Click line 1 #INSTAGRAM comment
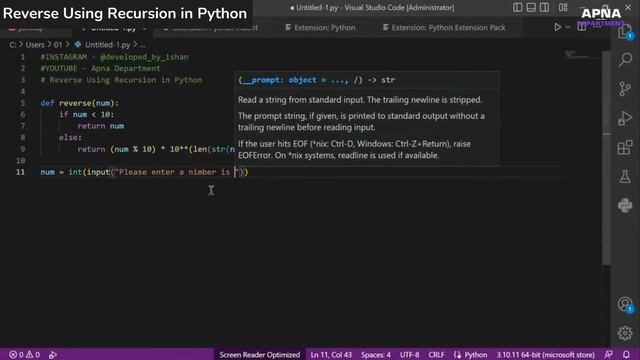640x360 pixels. click(114, 57)
